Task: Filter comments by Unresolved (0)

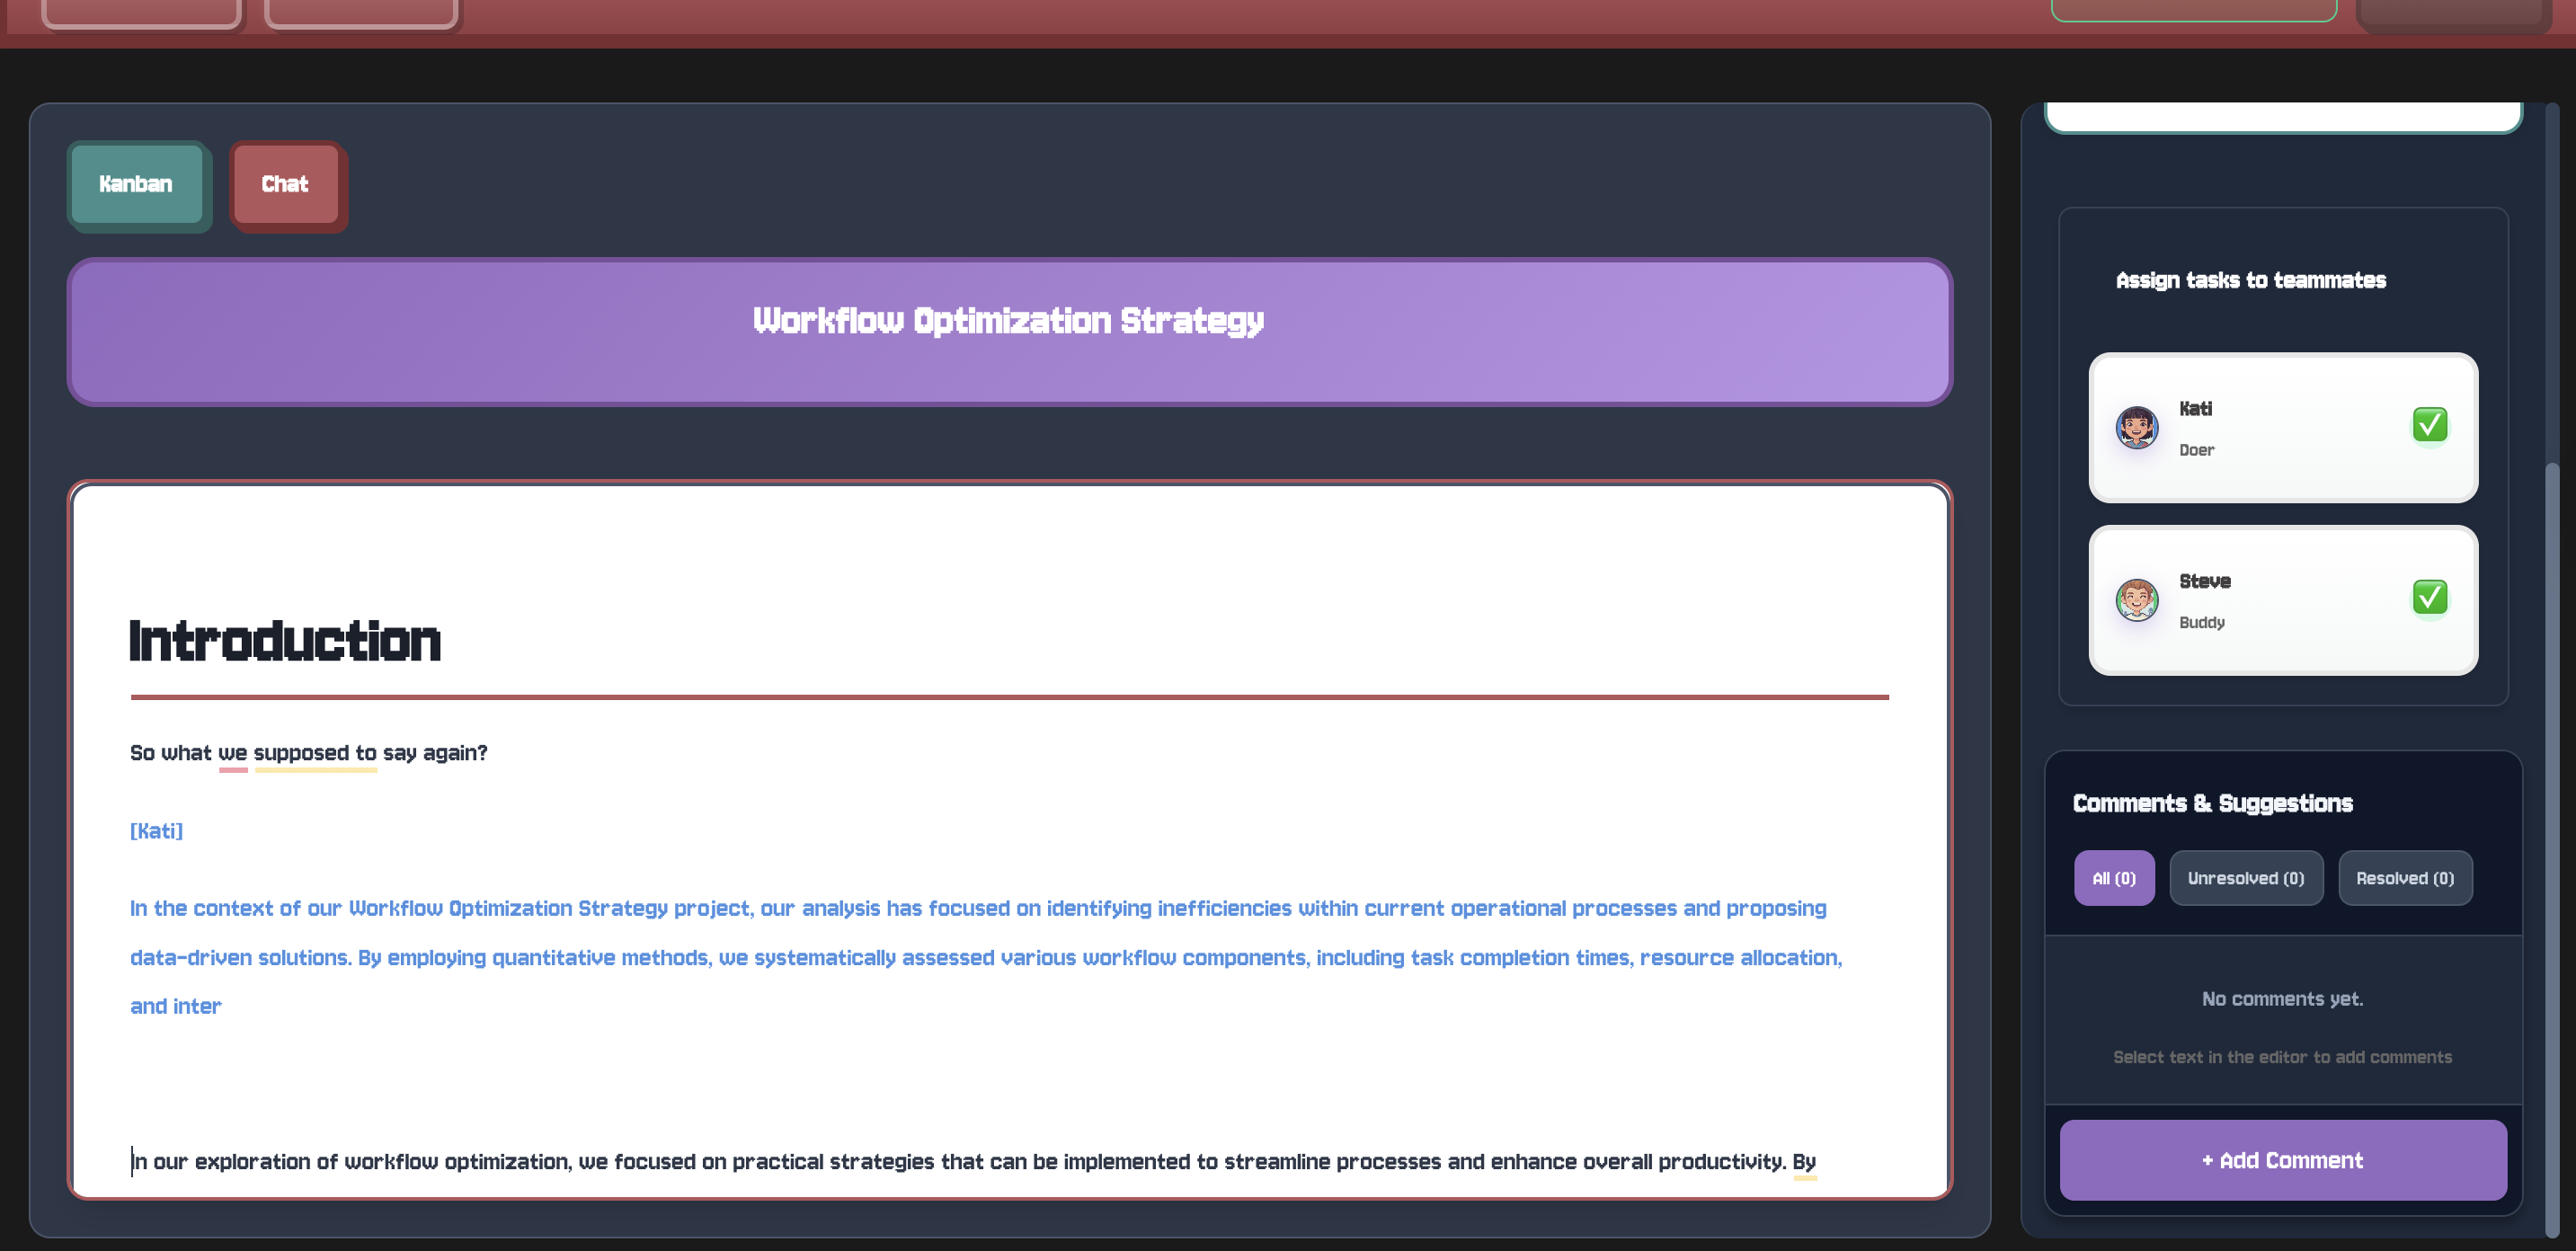Action: (2245, 878)
